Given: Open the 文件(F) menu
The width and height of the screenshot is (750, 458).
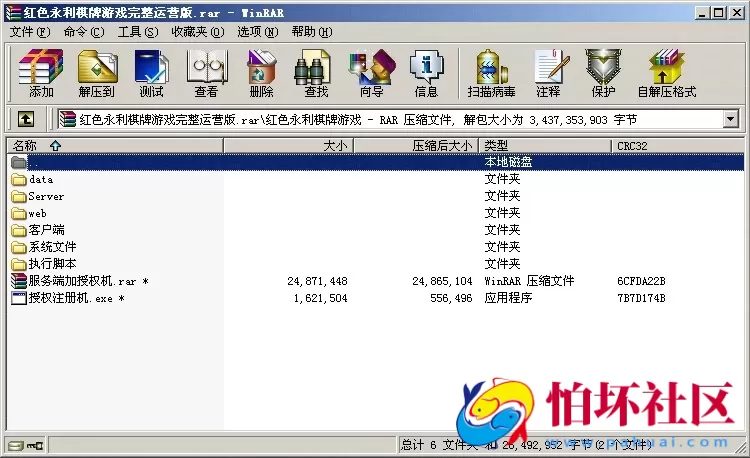Looking at the screenshot, I should pyautogui.click(x=30, y=32).
